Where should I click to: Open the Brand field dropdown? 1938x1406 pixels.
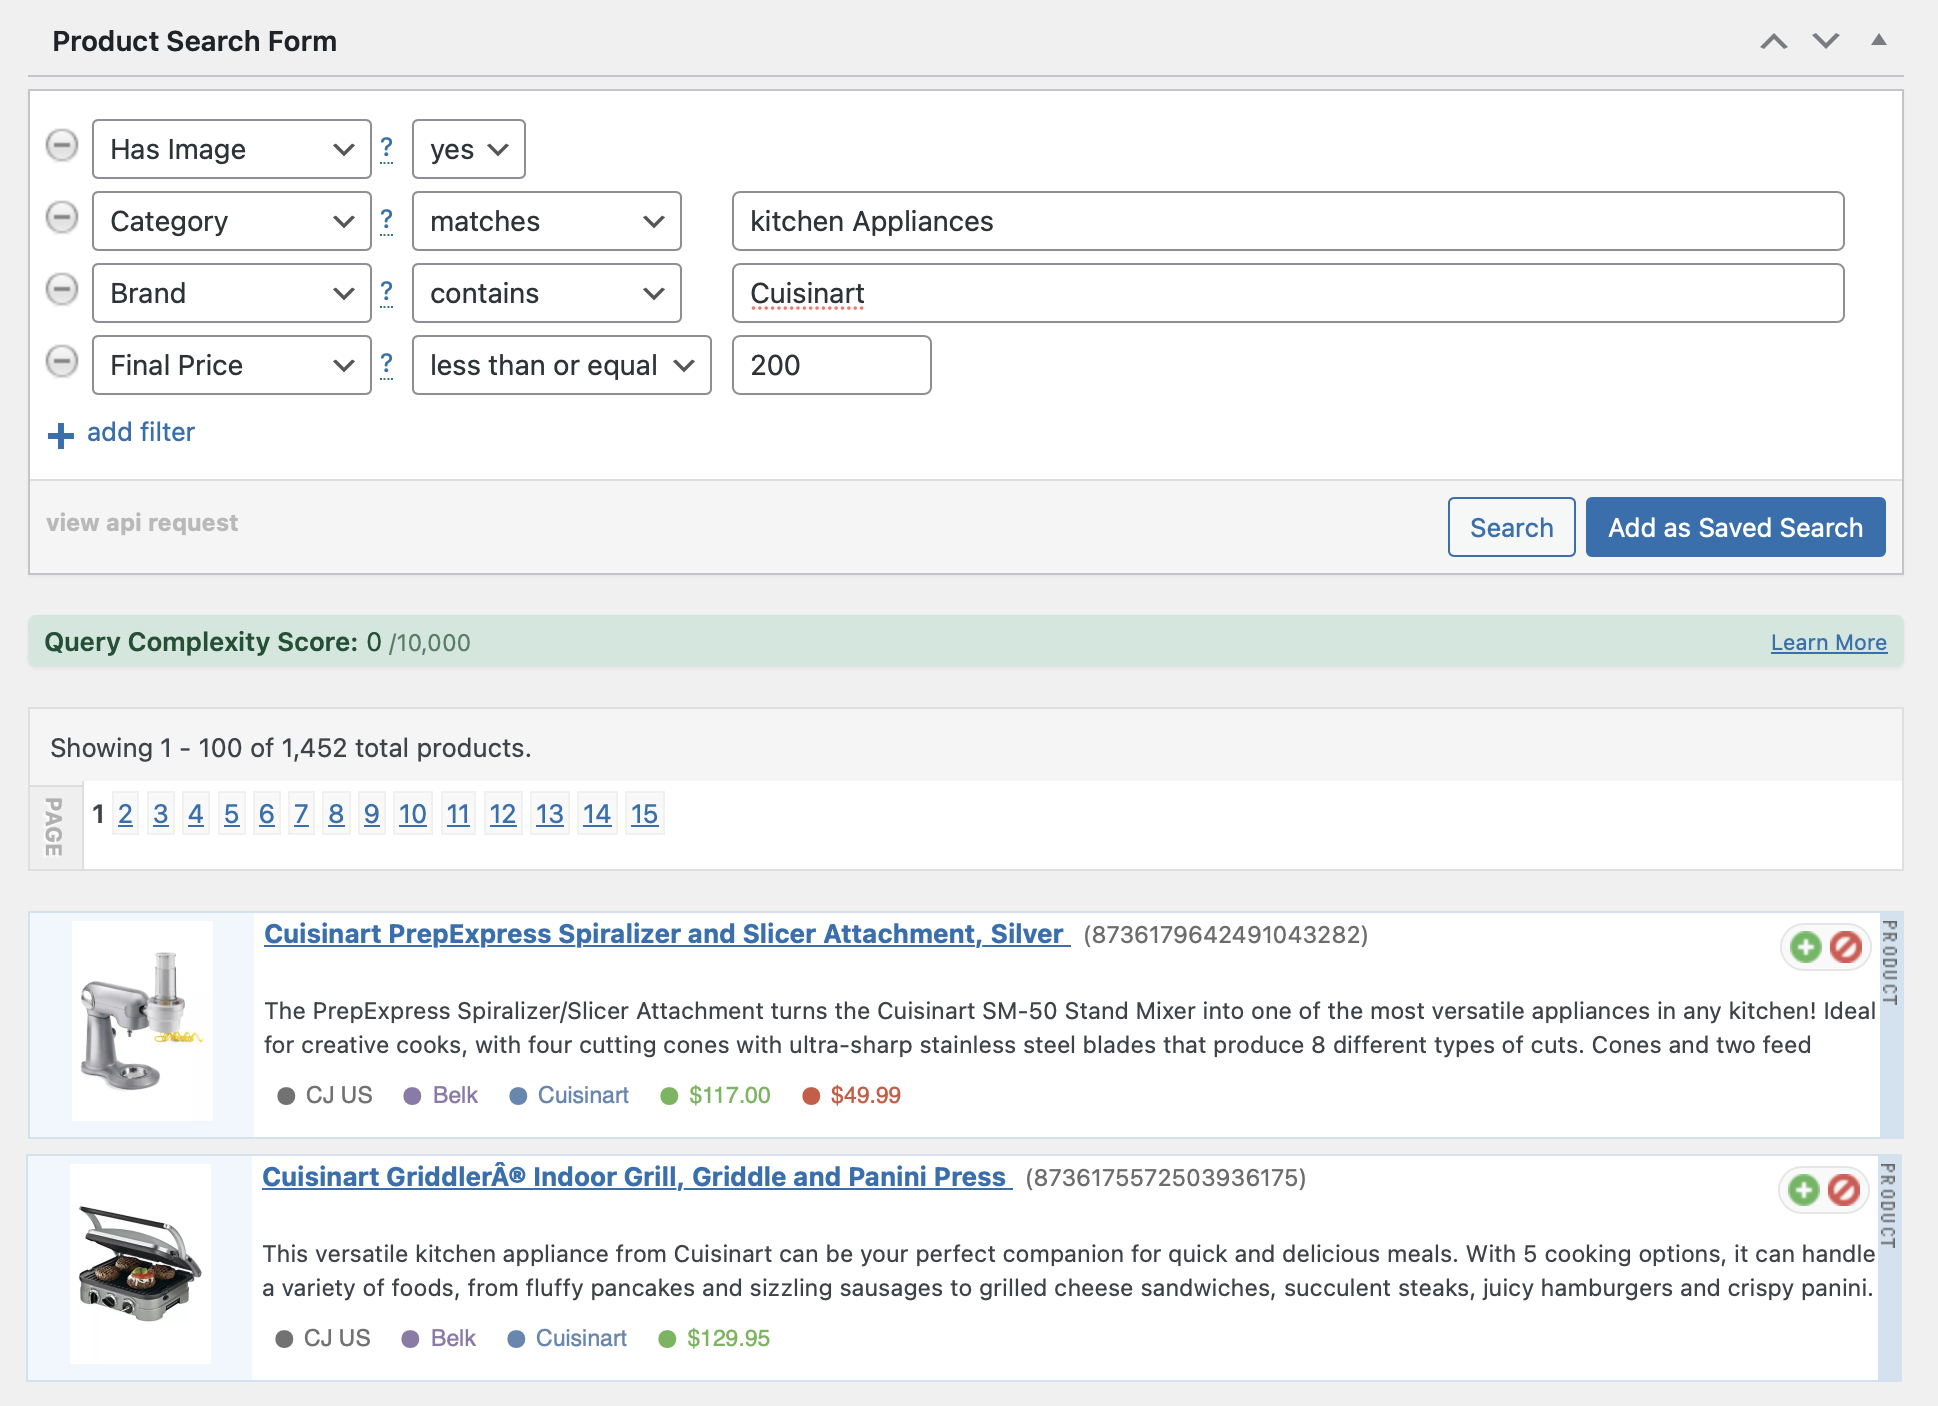point(232,293)
